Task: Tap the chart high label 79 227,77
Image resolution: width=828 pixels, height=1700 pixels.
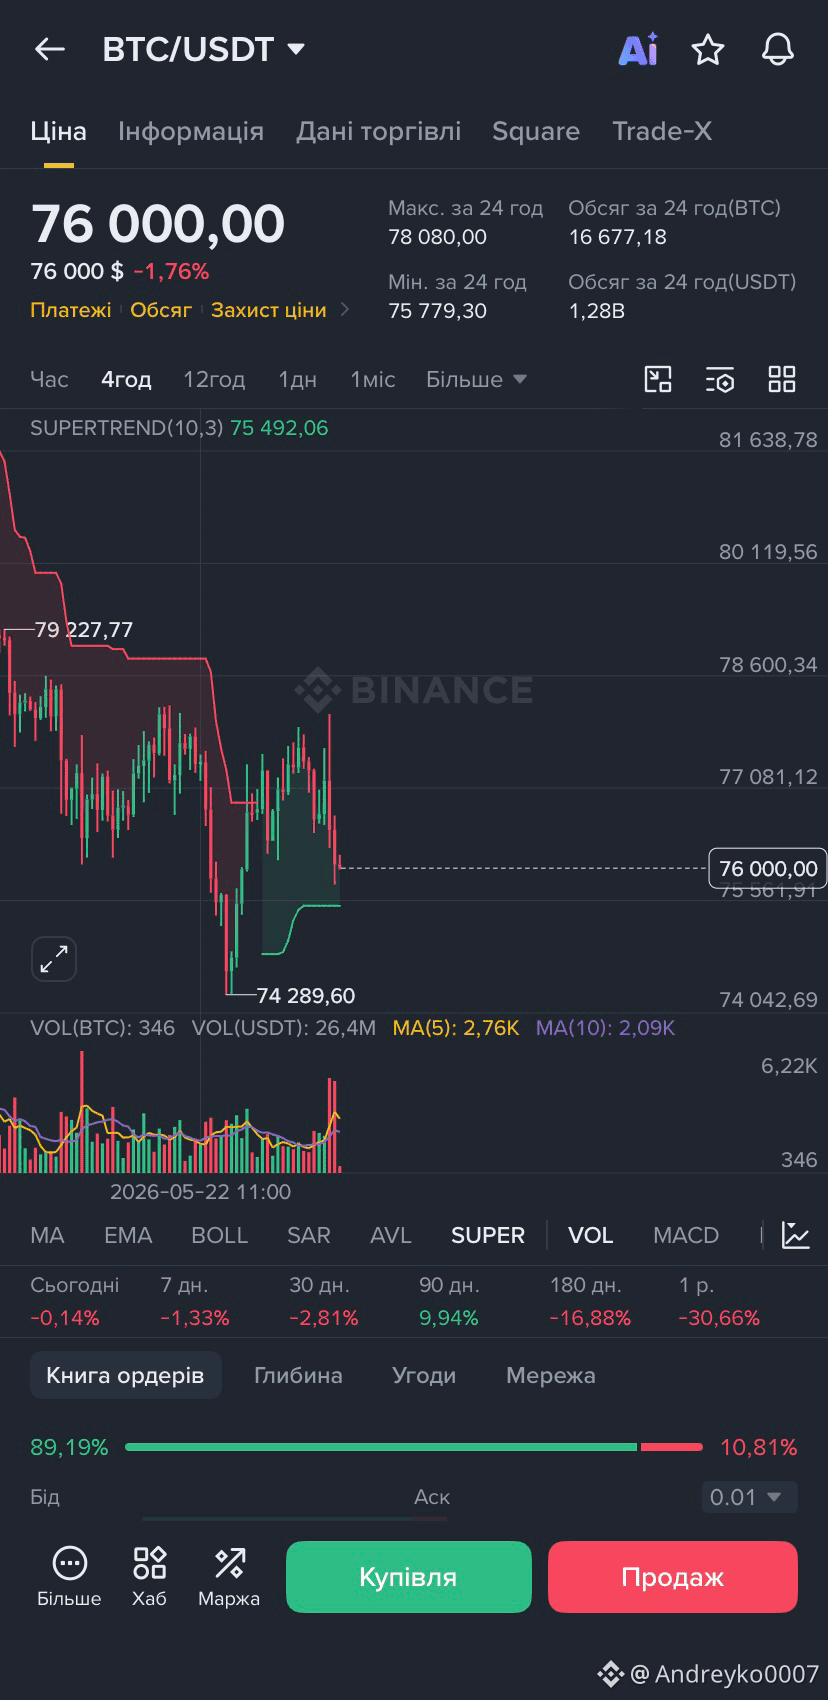Action: point(83,629)
